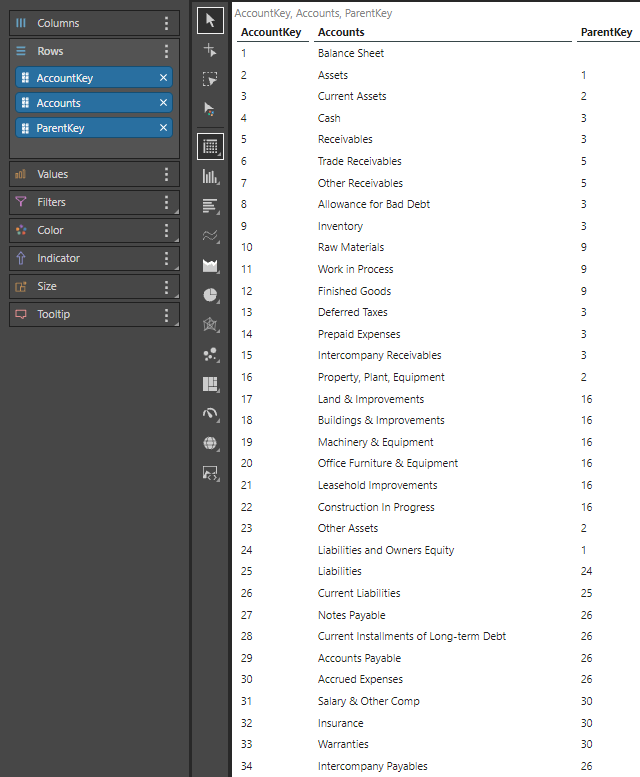Choose the add-selection cursor tool
Screen dimensions: 640x777
click(210, 50)
